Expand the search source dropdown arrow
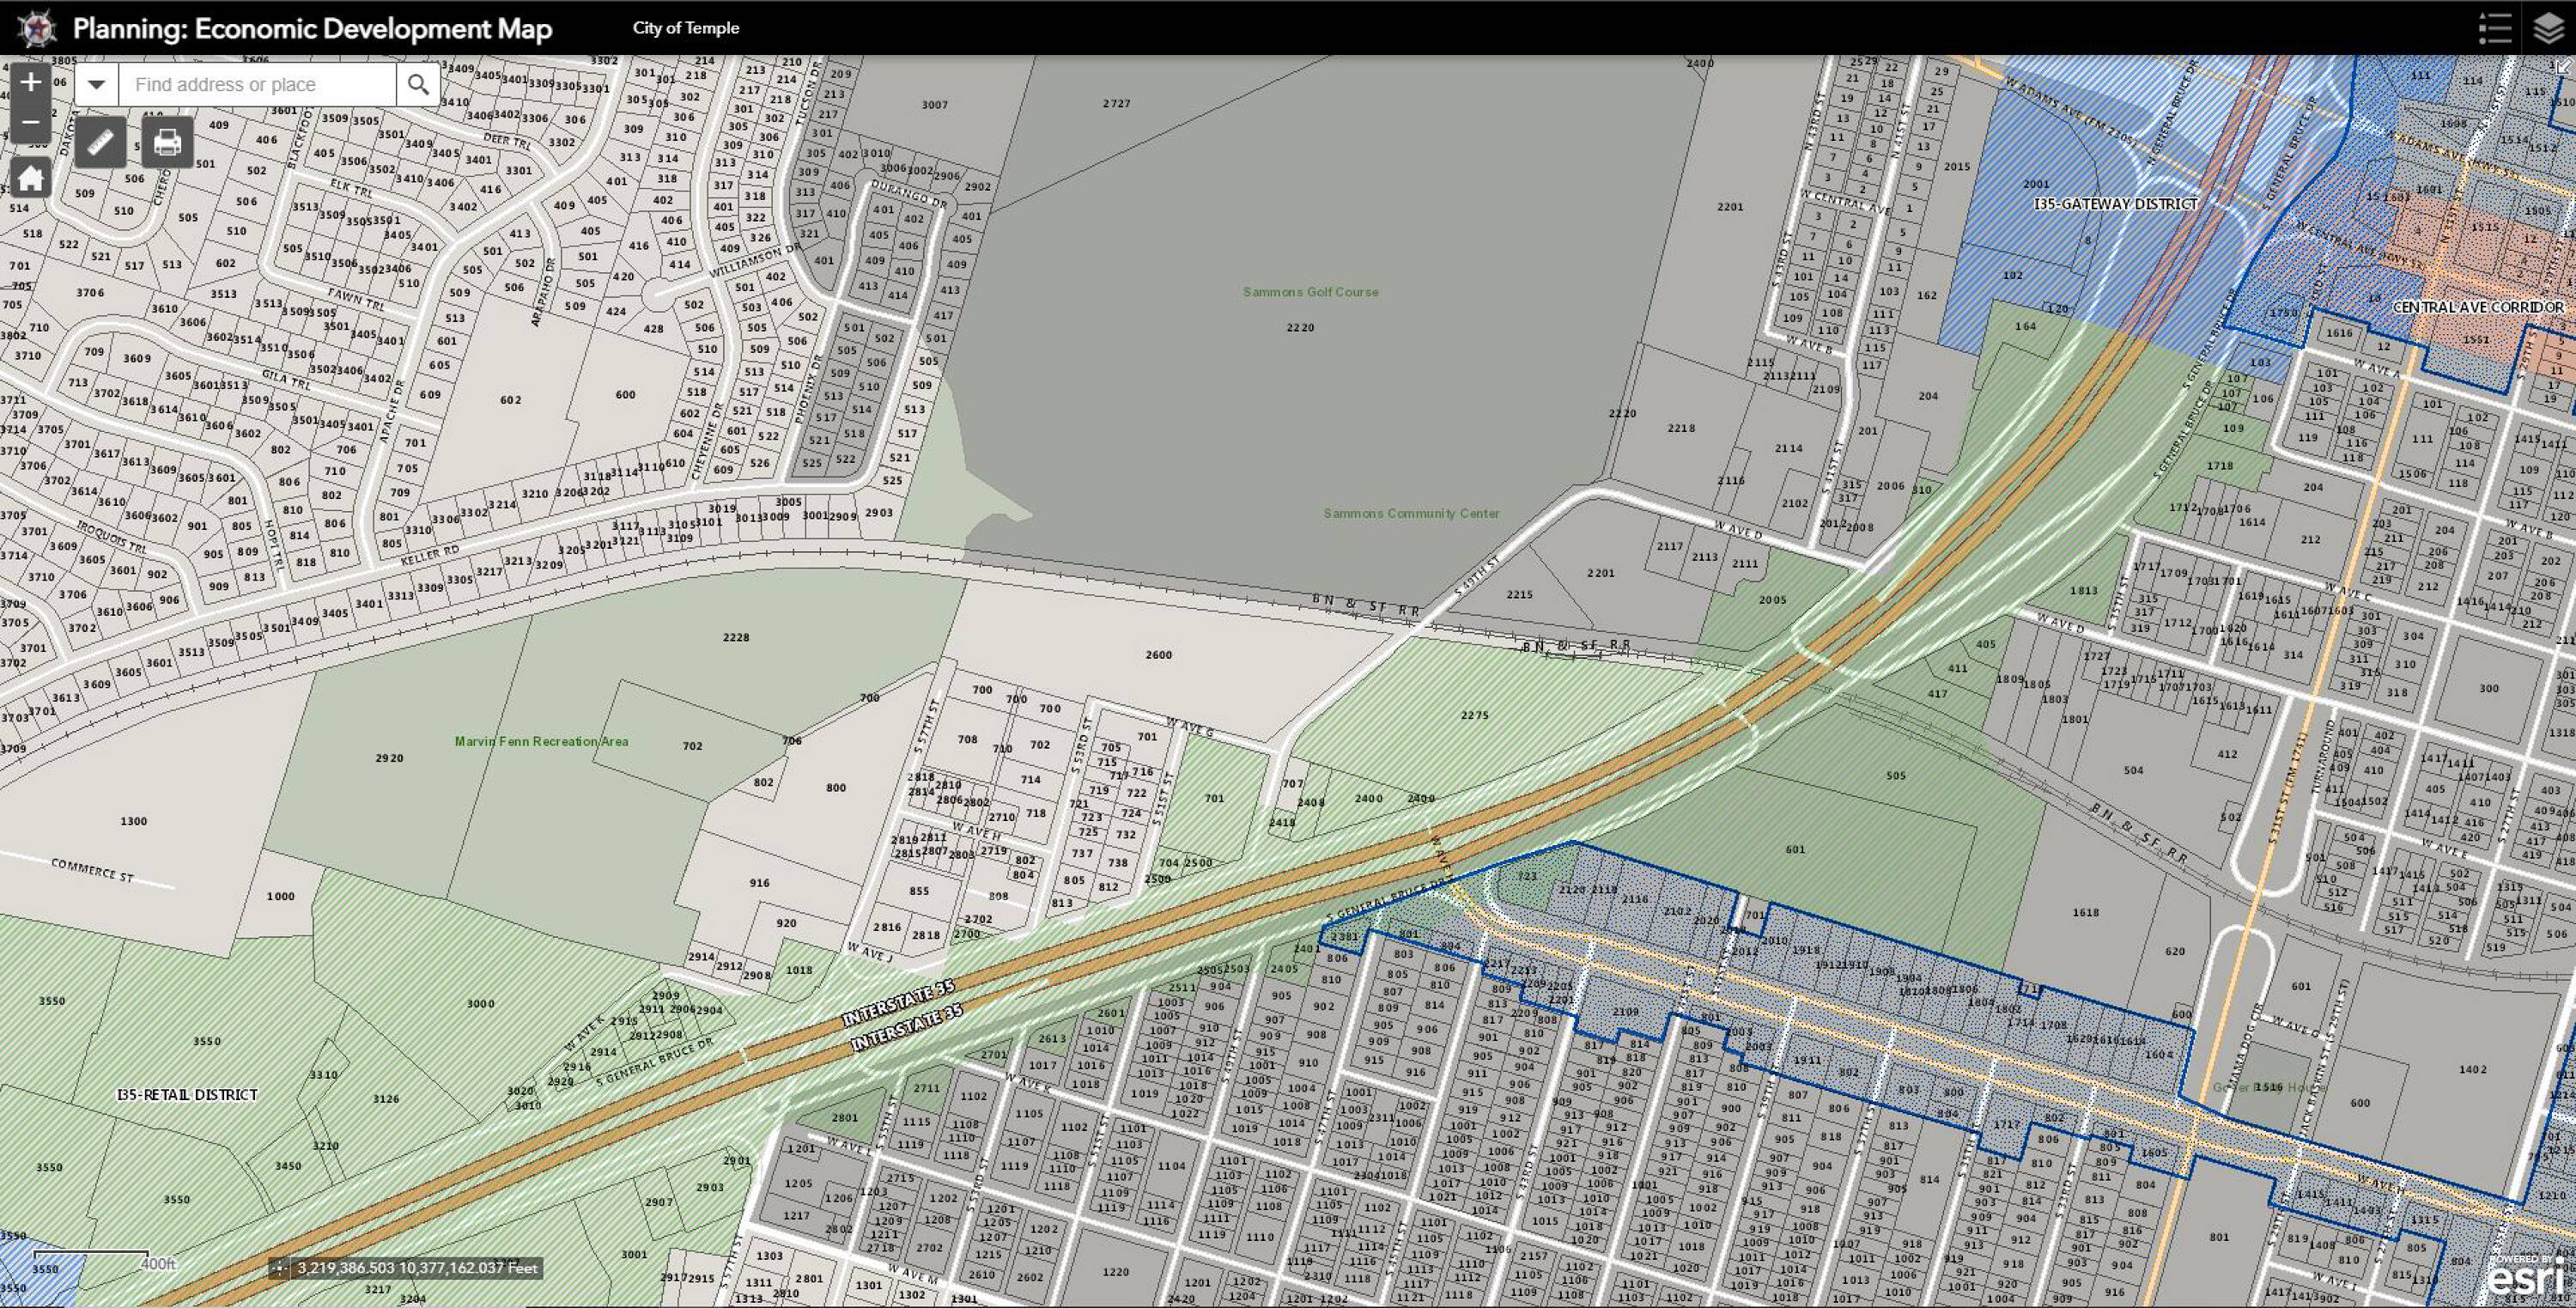Viewport: 2576px width, 1308px height. click(97, 85)
